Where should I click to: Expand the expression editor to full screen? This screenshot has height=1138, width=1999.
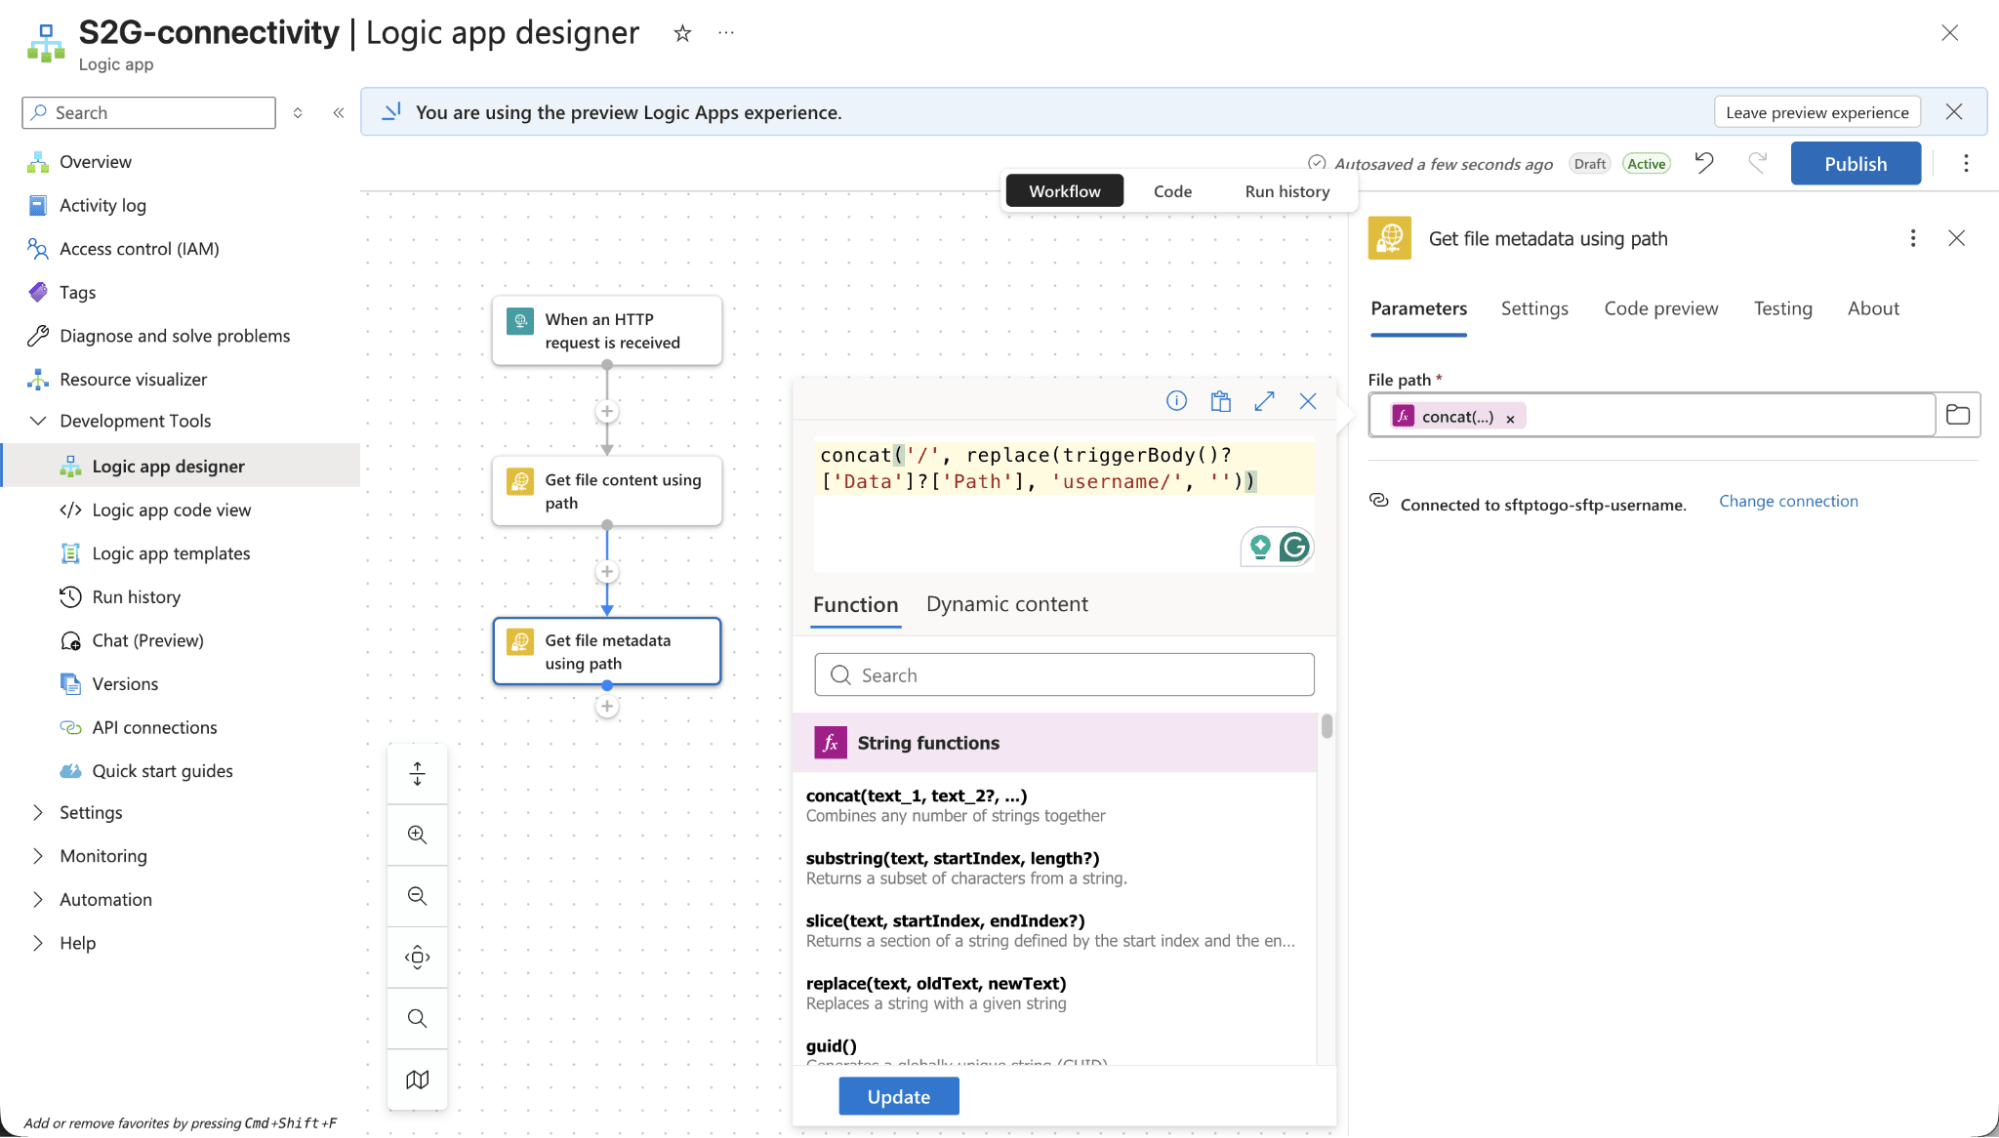1265,401
